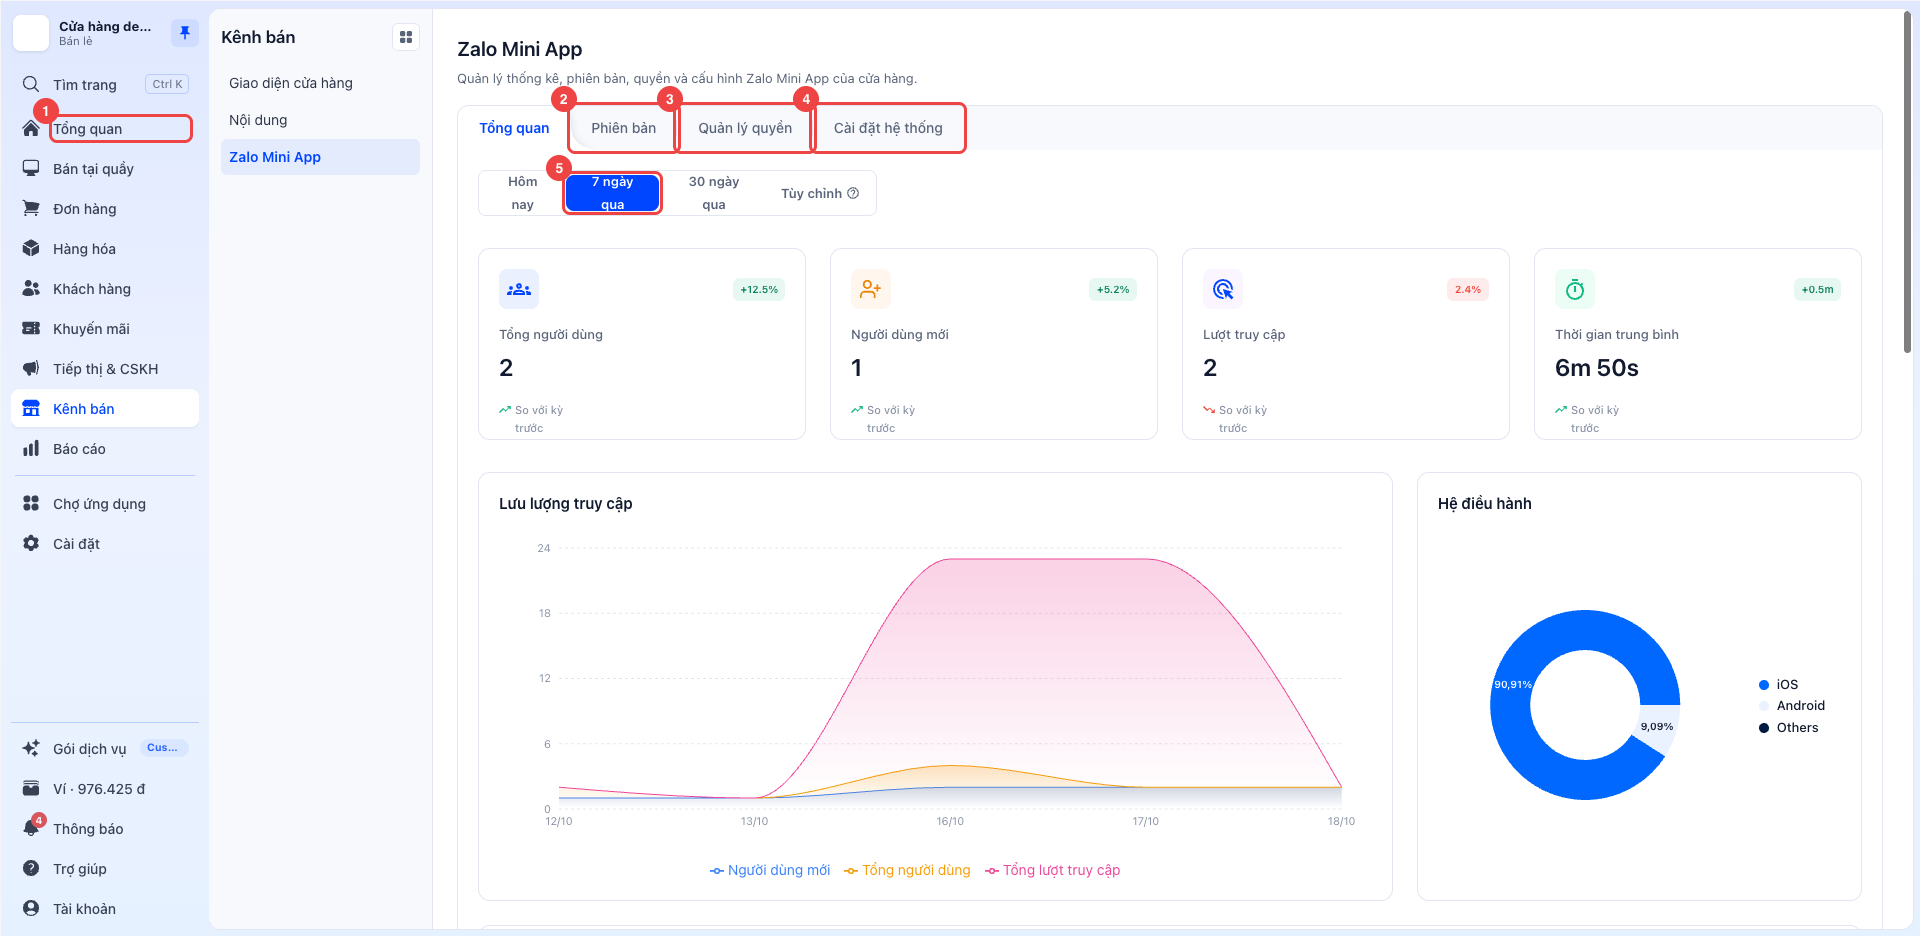Switch to the Cài đặt hệ thống tab
This screenshot has width=1920, height=936.
(x=888, y=128)
